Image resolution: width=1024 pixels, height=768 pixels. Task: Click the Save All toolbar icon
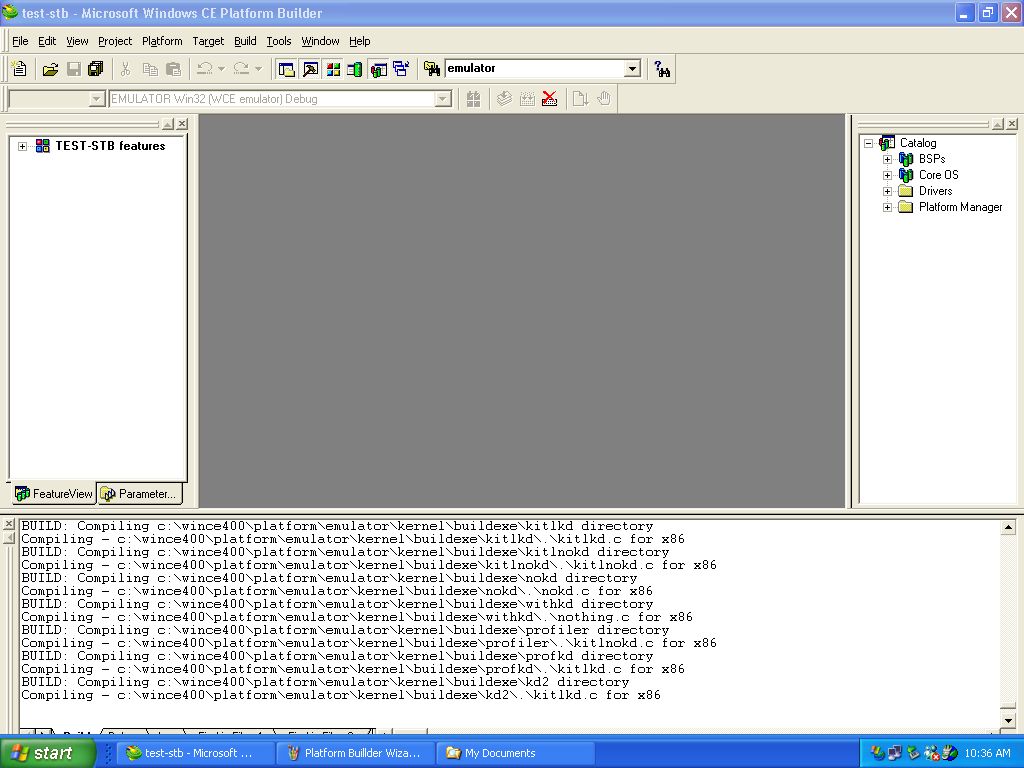pyautogui.click(x=96, y=69)
